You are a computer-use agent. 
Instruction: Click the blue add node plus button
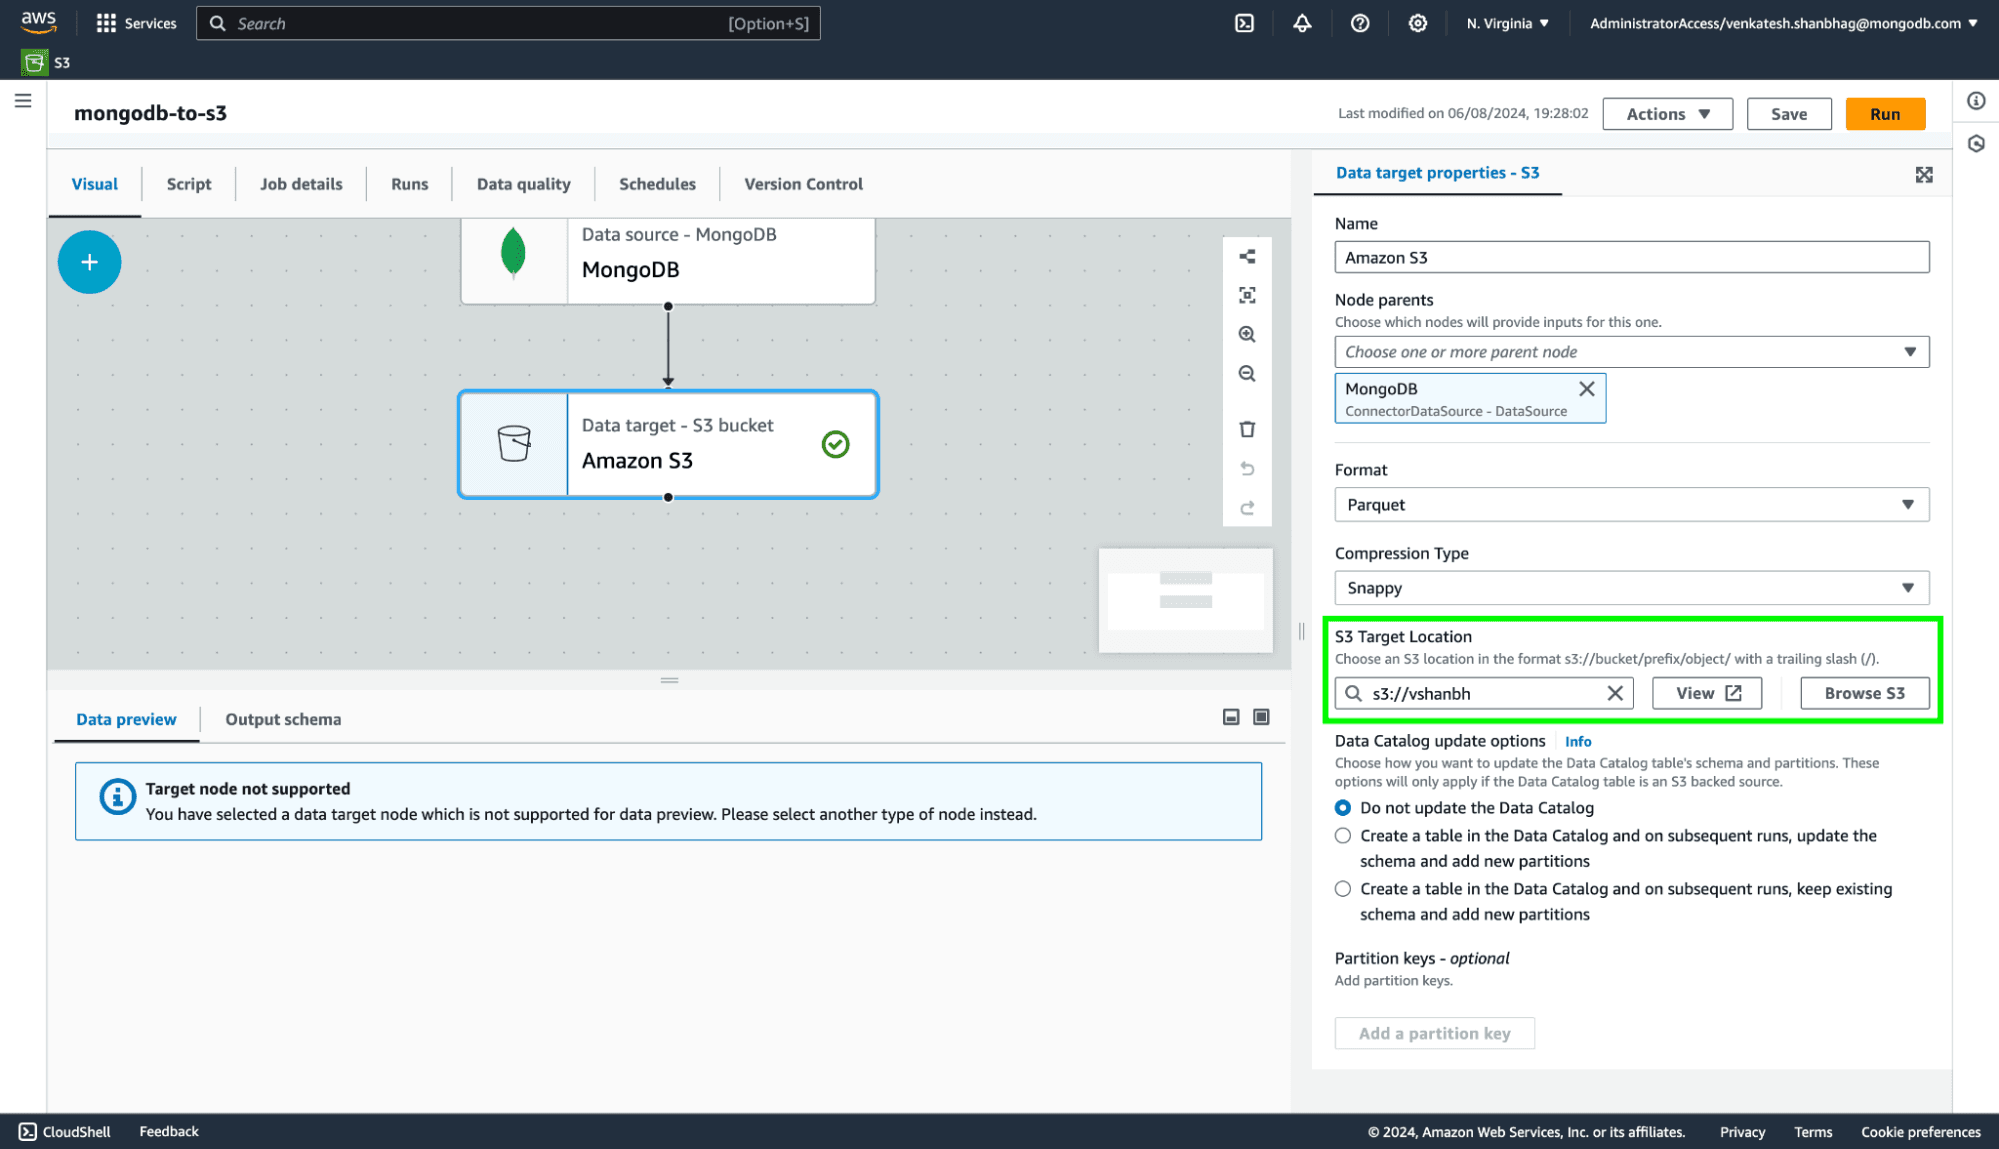[x=89, y=262]
